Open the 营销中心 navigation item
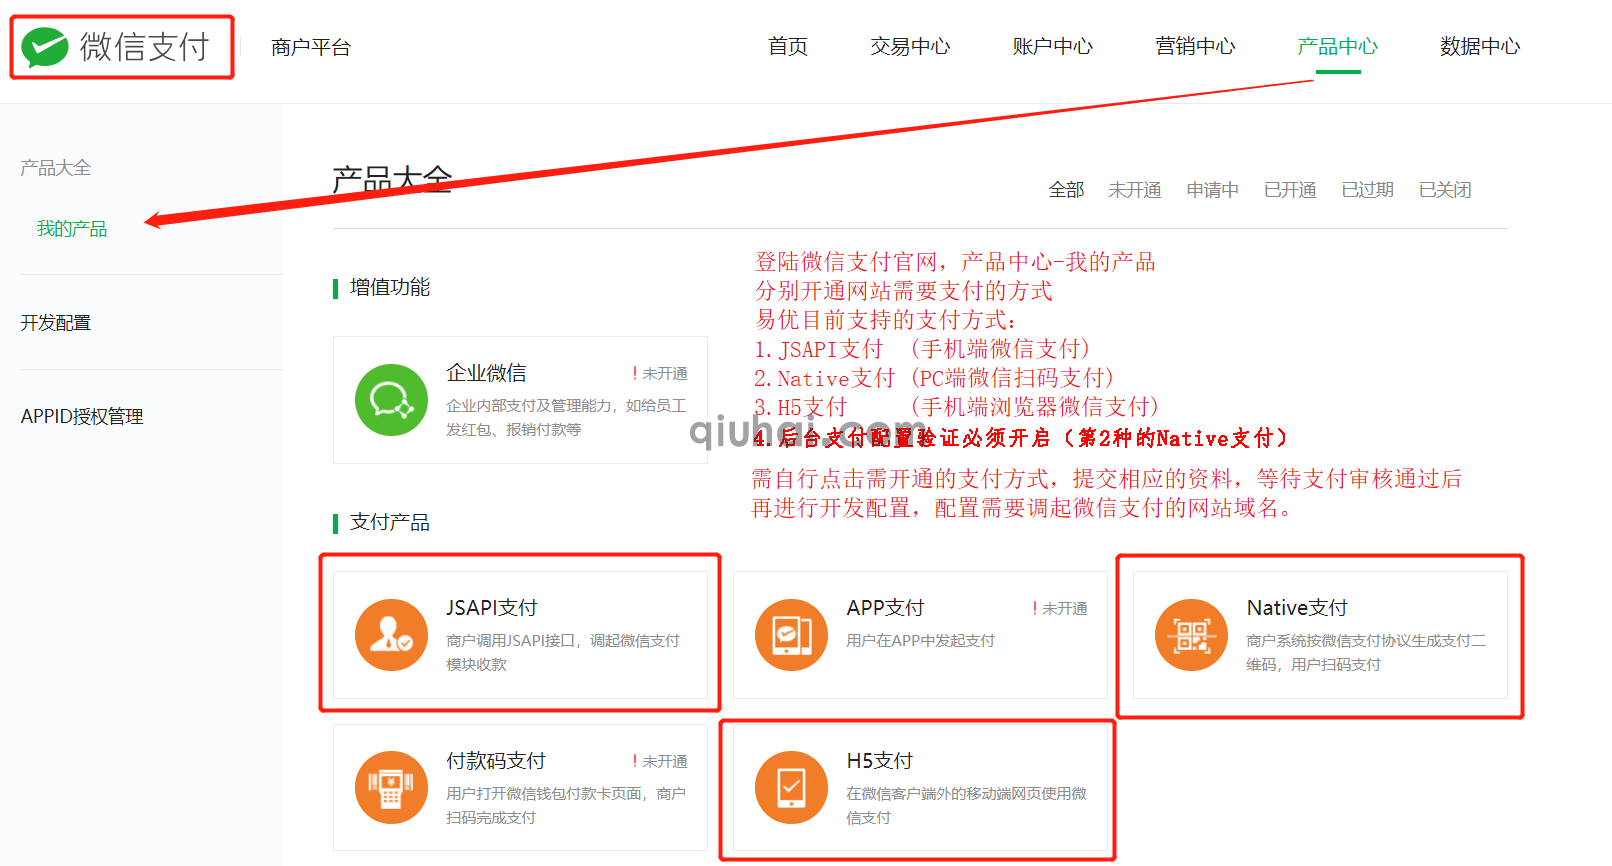The width and height of the screenshot is (1612, 866). click(1195, 46)
